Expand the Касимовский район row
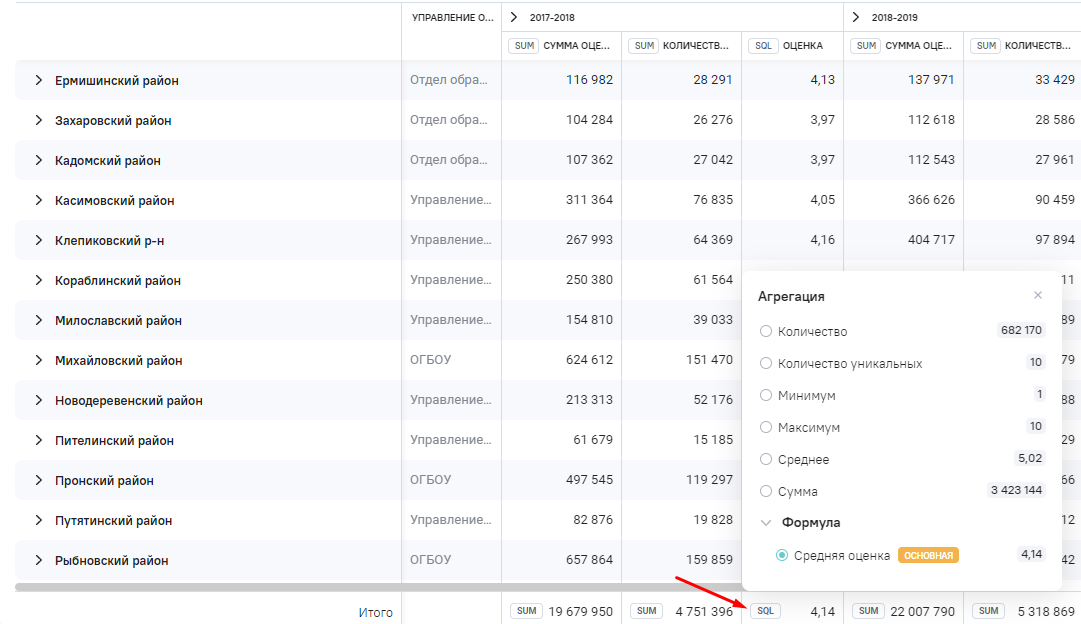 pyautogui.click(x=38, y=200)
